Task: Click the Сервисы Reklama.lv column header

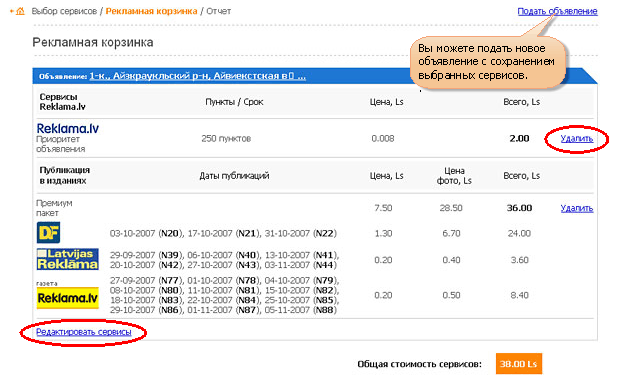Action: [x=62, y=102]
